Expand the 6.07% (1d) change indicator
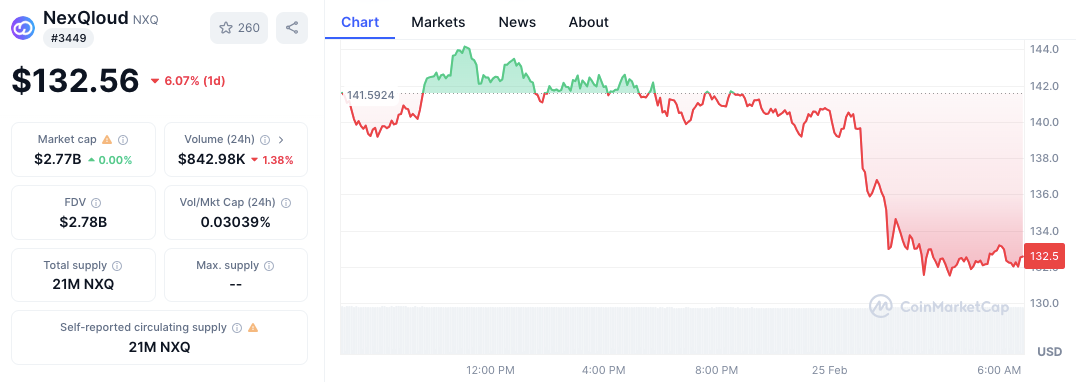The width and height of the screenshot is (1076, 382). tap(187, 81)
